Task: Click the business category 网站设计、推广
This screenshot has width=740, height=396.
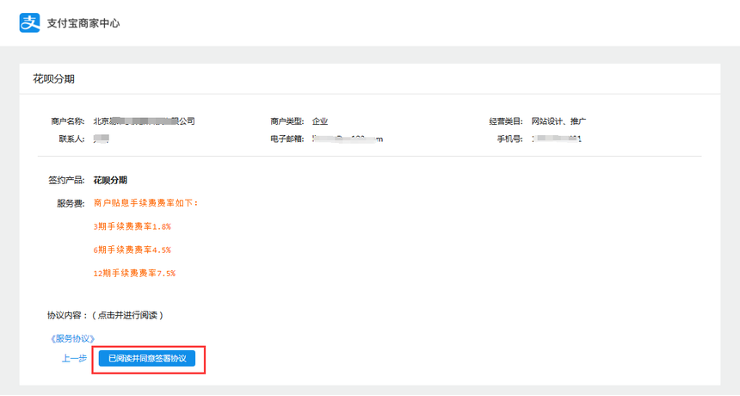Action: click(x=559, y=121)
